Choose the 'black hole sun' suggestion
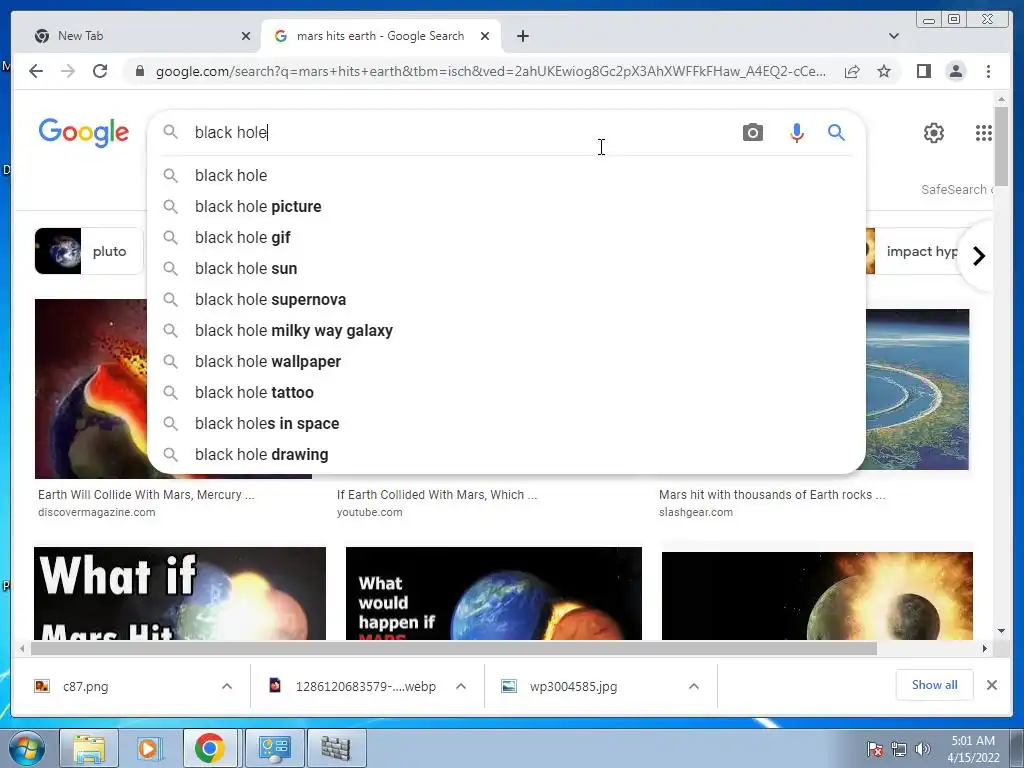The width and height of the screenshot is (1024, 768). coord(507,268)
